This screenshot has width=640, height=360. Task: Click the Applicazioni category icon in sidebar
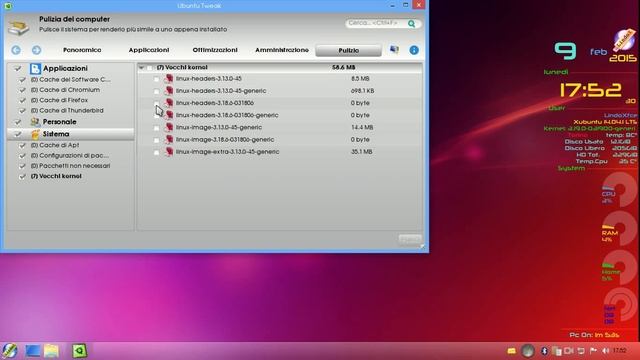35,68
